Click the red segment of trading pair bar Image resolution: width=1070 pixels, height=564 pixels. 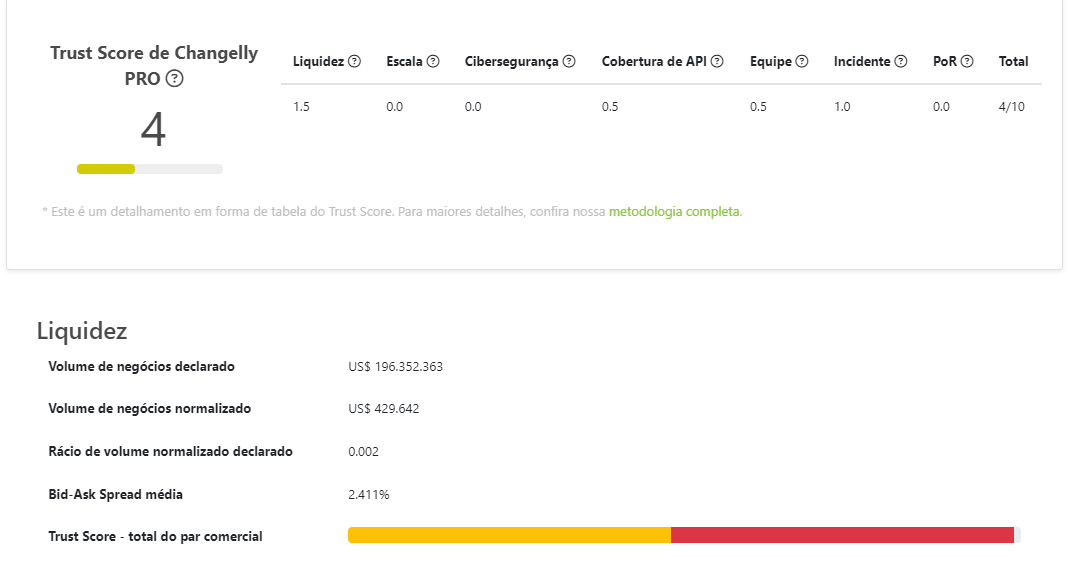click(x=842, y=535)
